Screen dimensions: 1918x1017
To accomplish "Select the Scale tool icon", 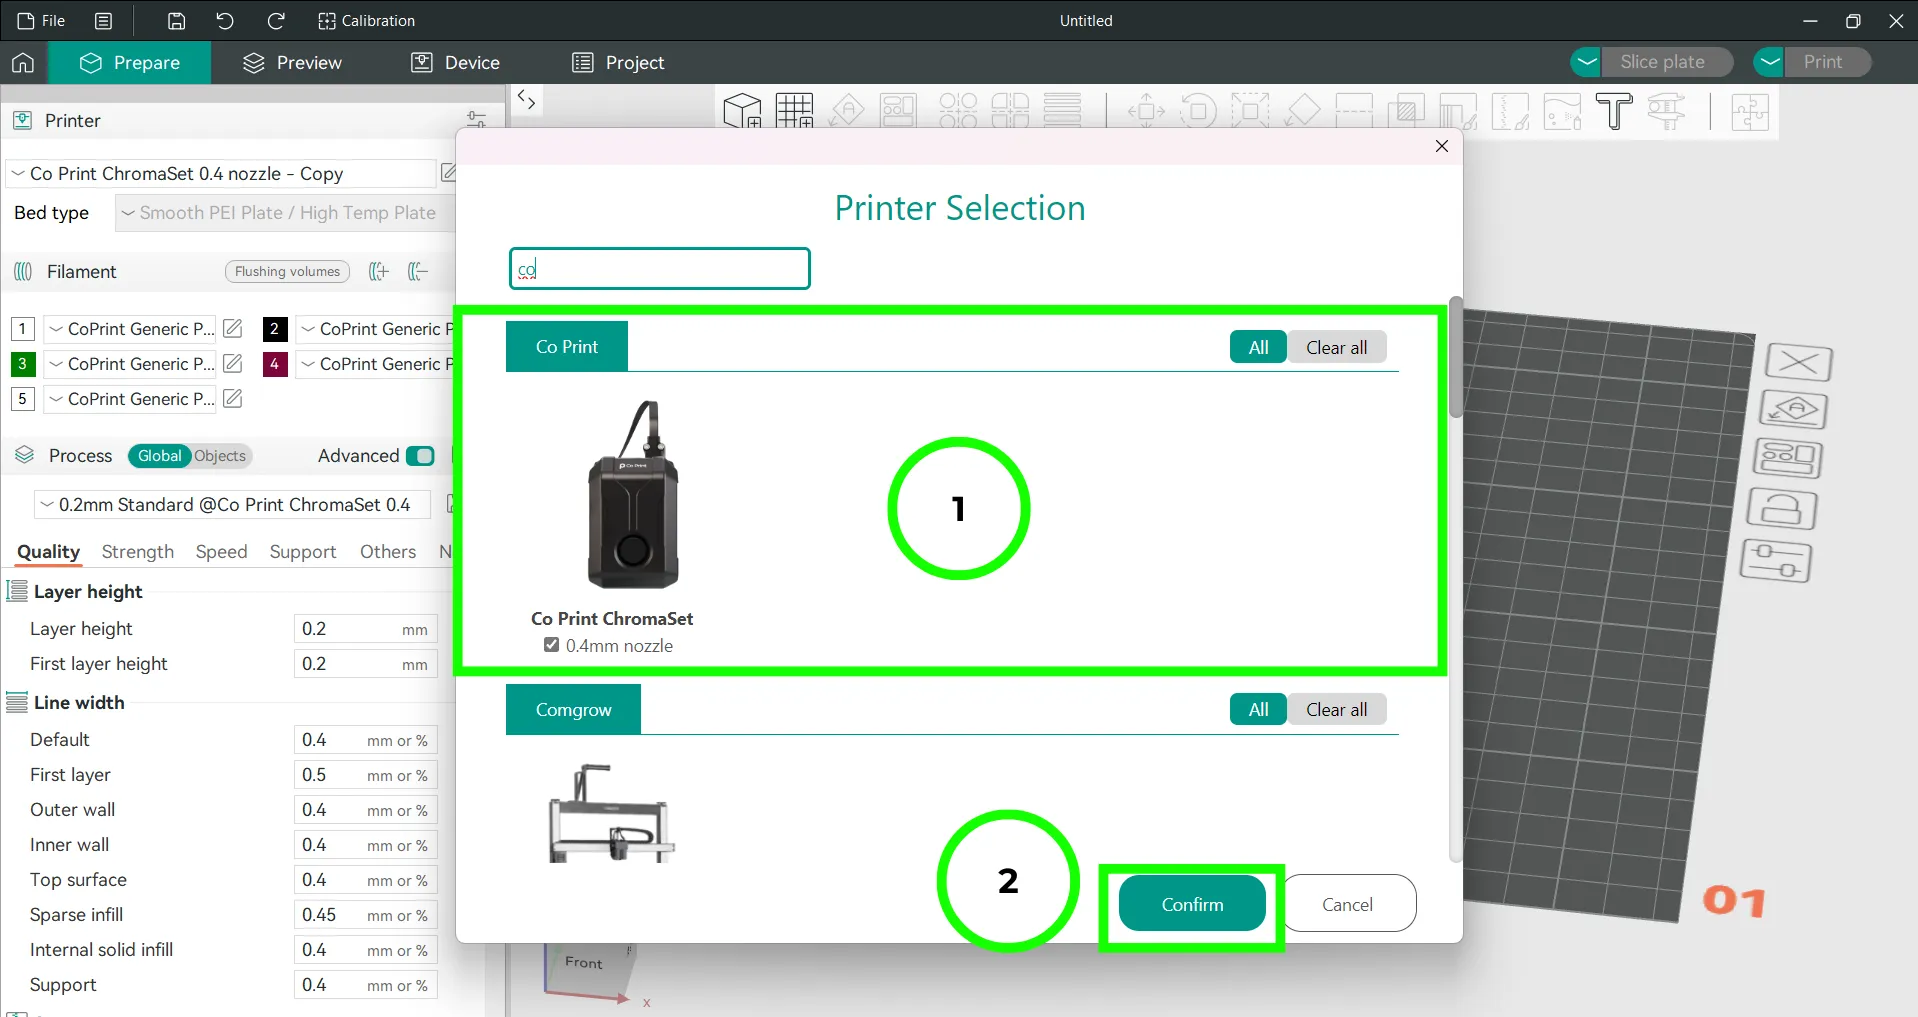I will pyautogui.click(x=1250, y=110).
